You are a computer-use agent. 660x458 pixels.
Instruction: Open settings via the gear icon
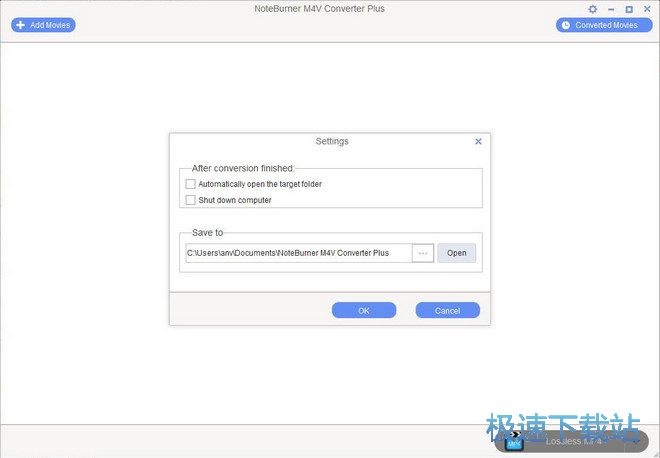pyautogui.click(x=593, y=9)
